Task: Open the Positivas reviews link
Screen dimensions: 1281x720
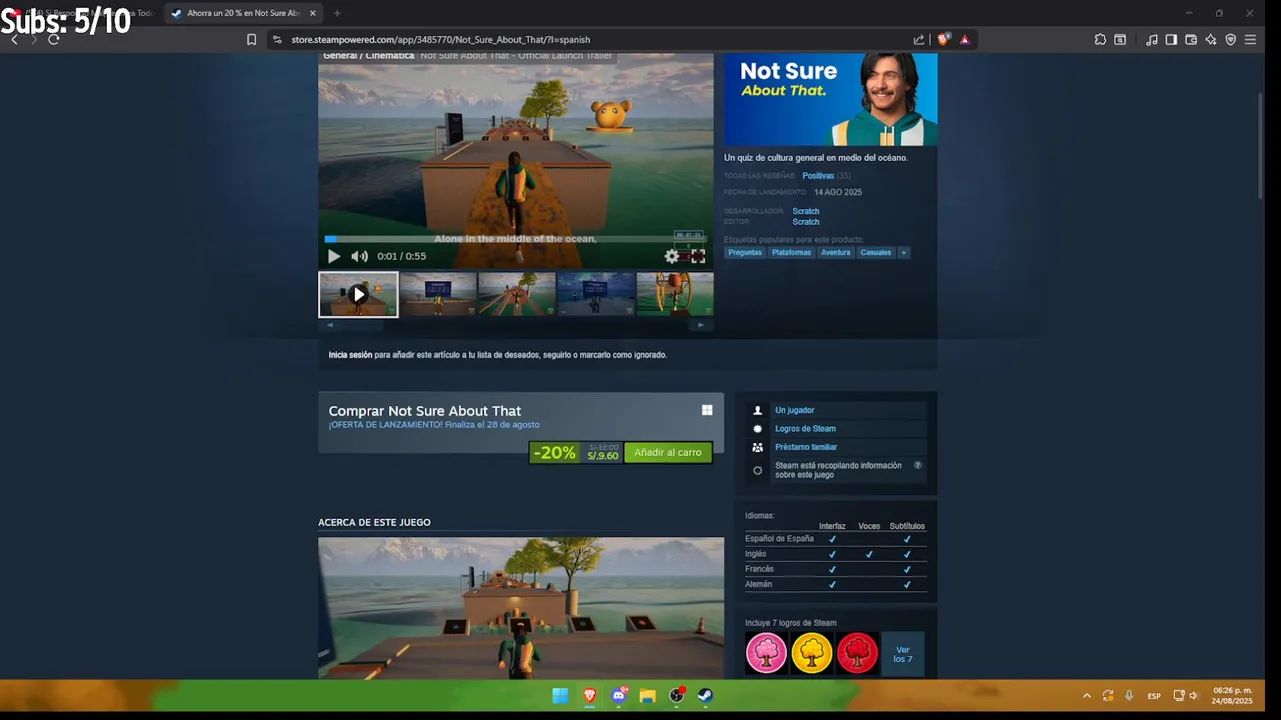Action: [817, 176]
